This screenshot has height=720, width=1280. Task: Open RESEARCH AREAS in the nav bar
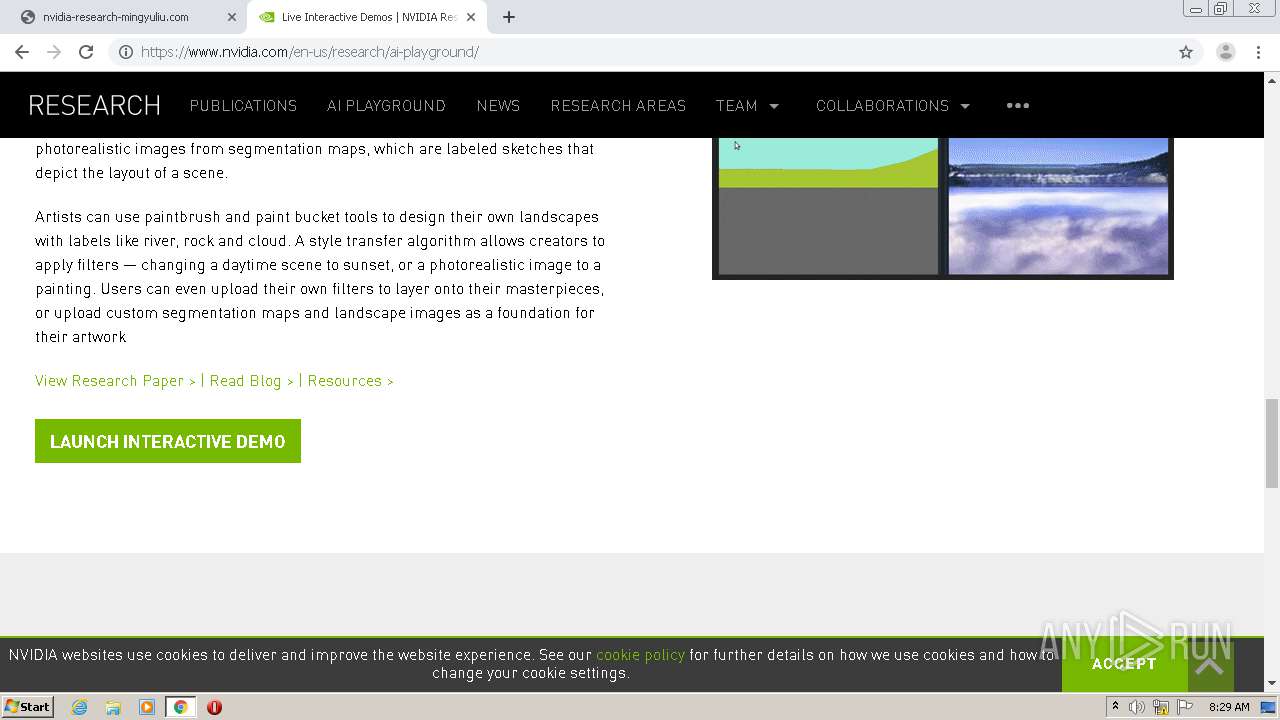pos(618,105)
